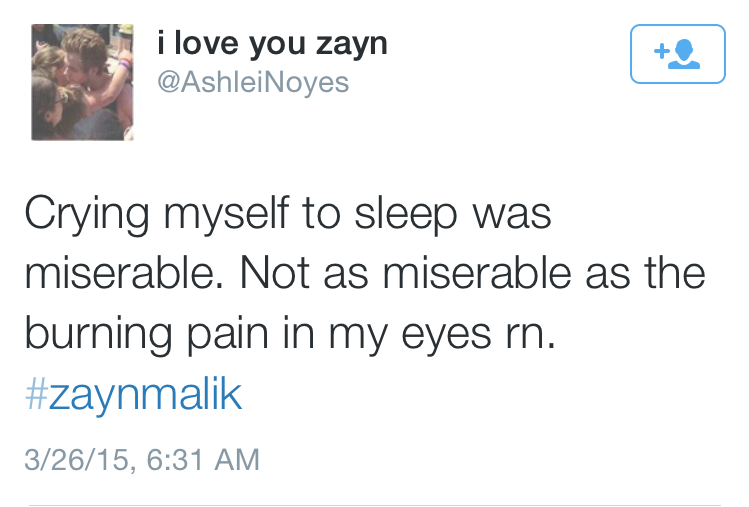Click the word 'Crying' in the tweet
Screen dimensions: 749x507
(x=87, y=215)
